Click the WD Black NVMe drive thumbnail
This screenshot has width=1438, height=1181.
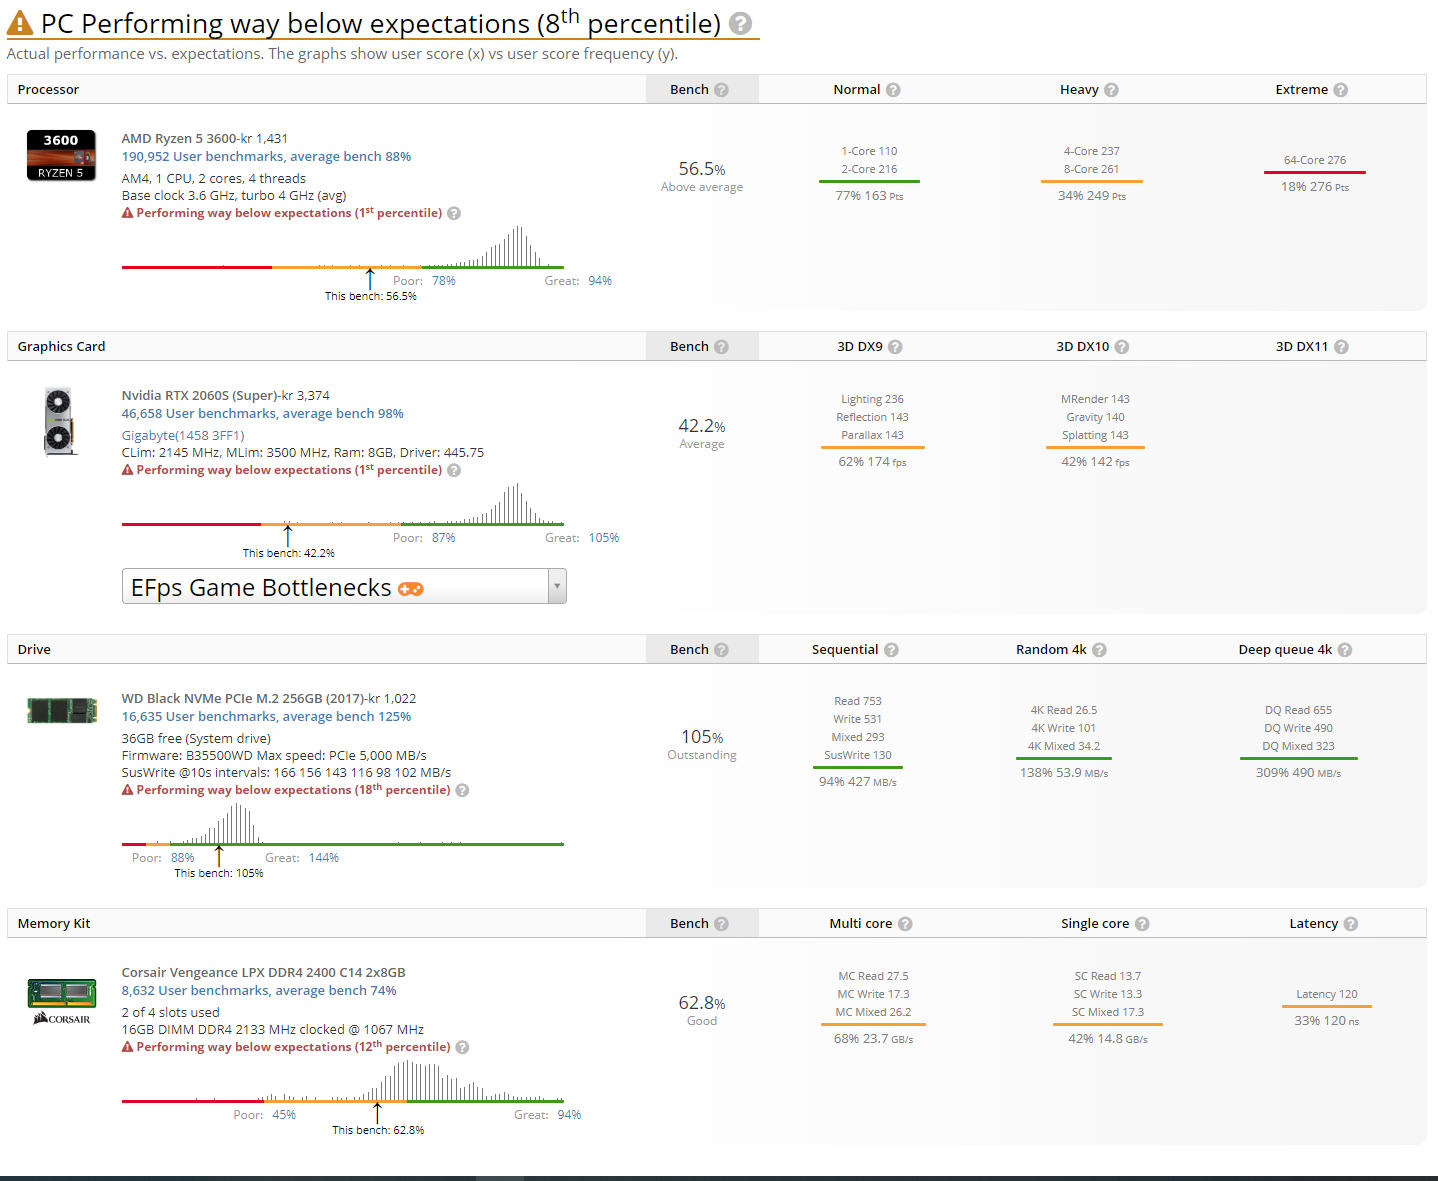[x=62, y=711]
